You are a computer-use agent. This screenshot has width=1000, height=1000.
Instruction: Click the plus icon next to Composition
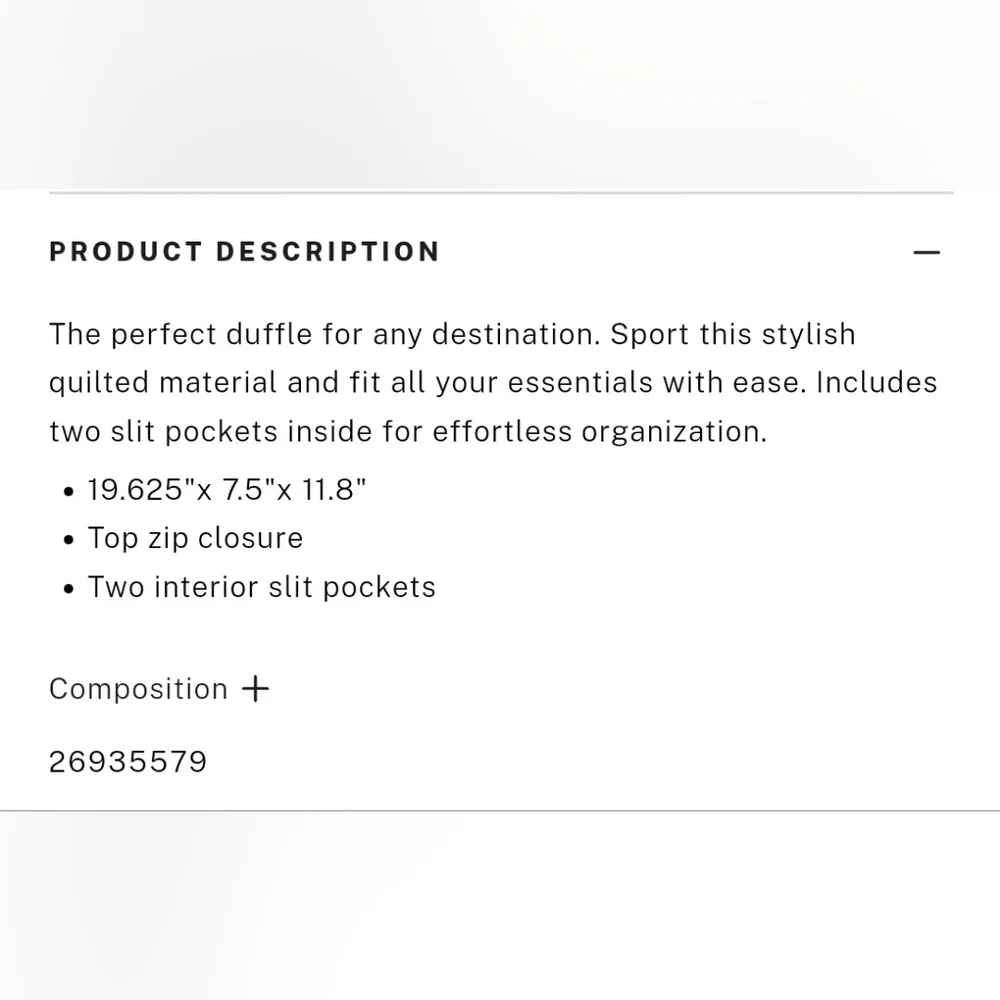click(256, 688)
